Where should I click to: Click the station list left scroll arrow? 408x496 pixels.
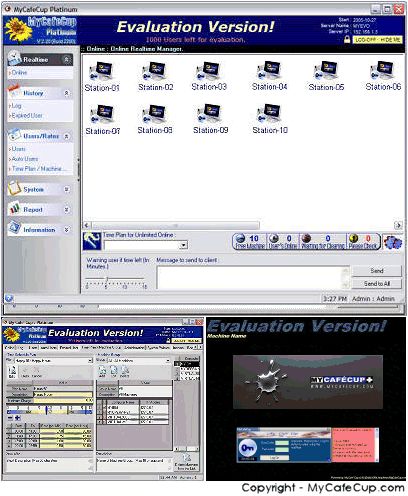point(87,225)
